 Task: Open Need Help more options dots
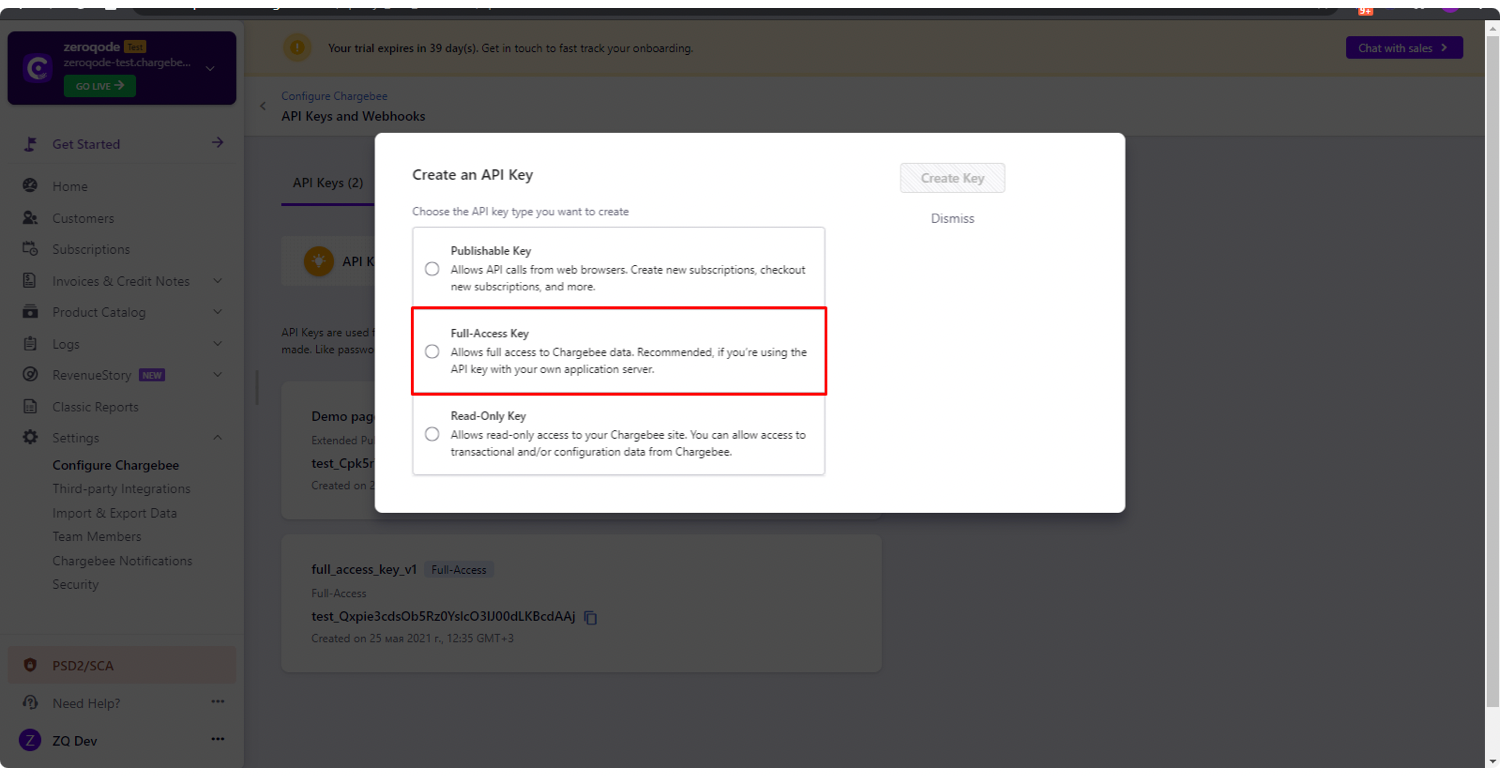[218, 702]
